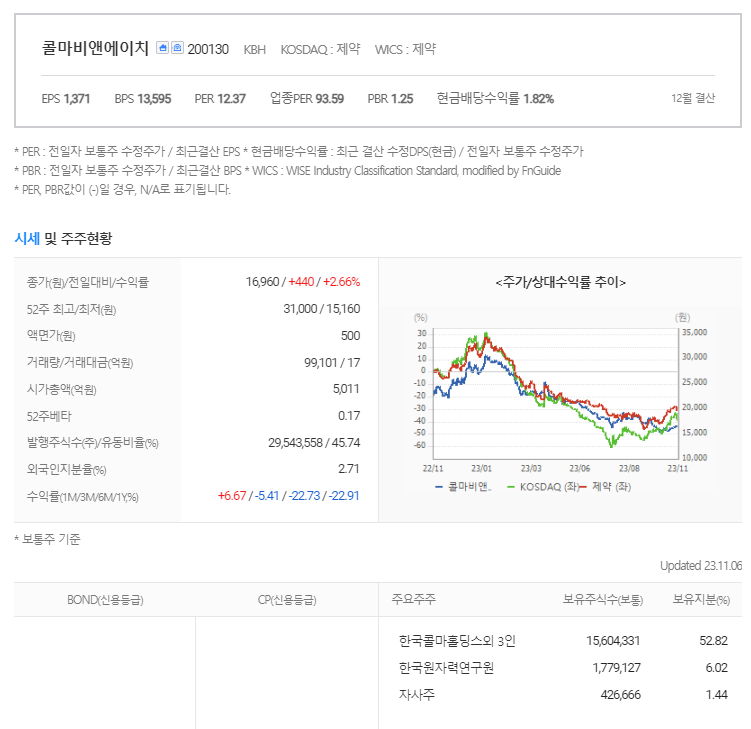
Task: Toggle the 콜마비앤.. blue legend entry
Action: (x=463, y=487)
